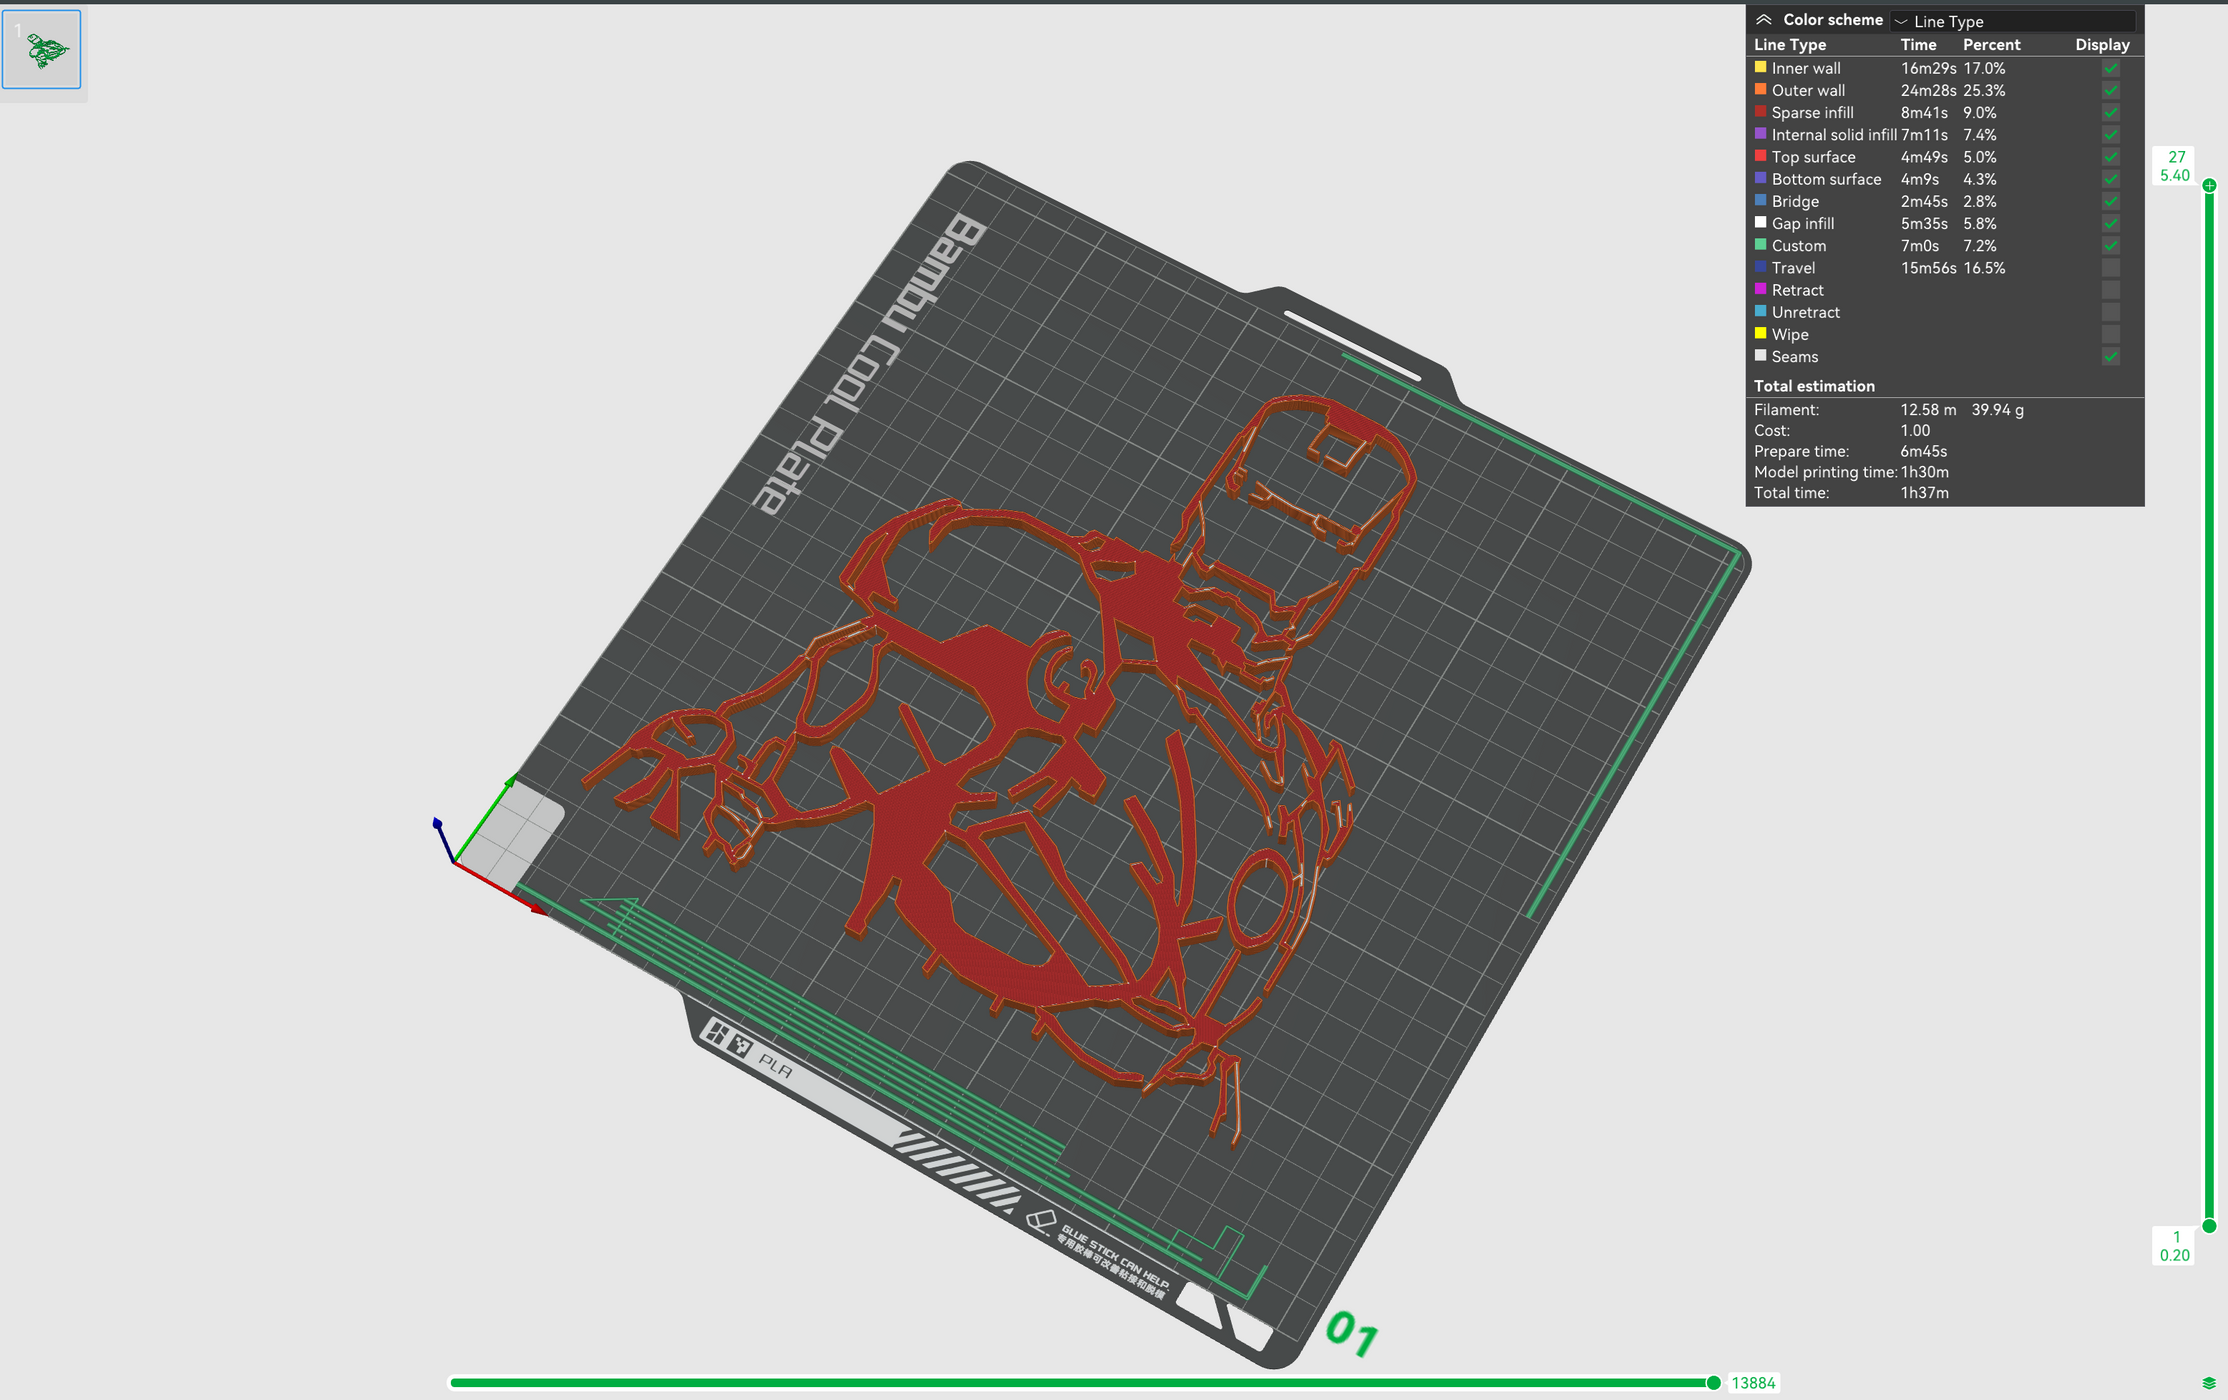Disable the Inner wall display checkbox
The image size is (2228, 1400).
tap(2111, 68)
